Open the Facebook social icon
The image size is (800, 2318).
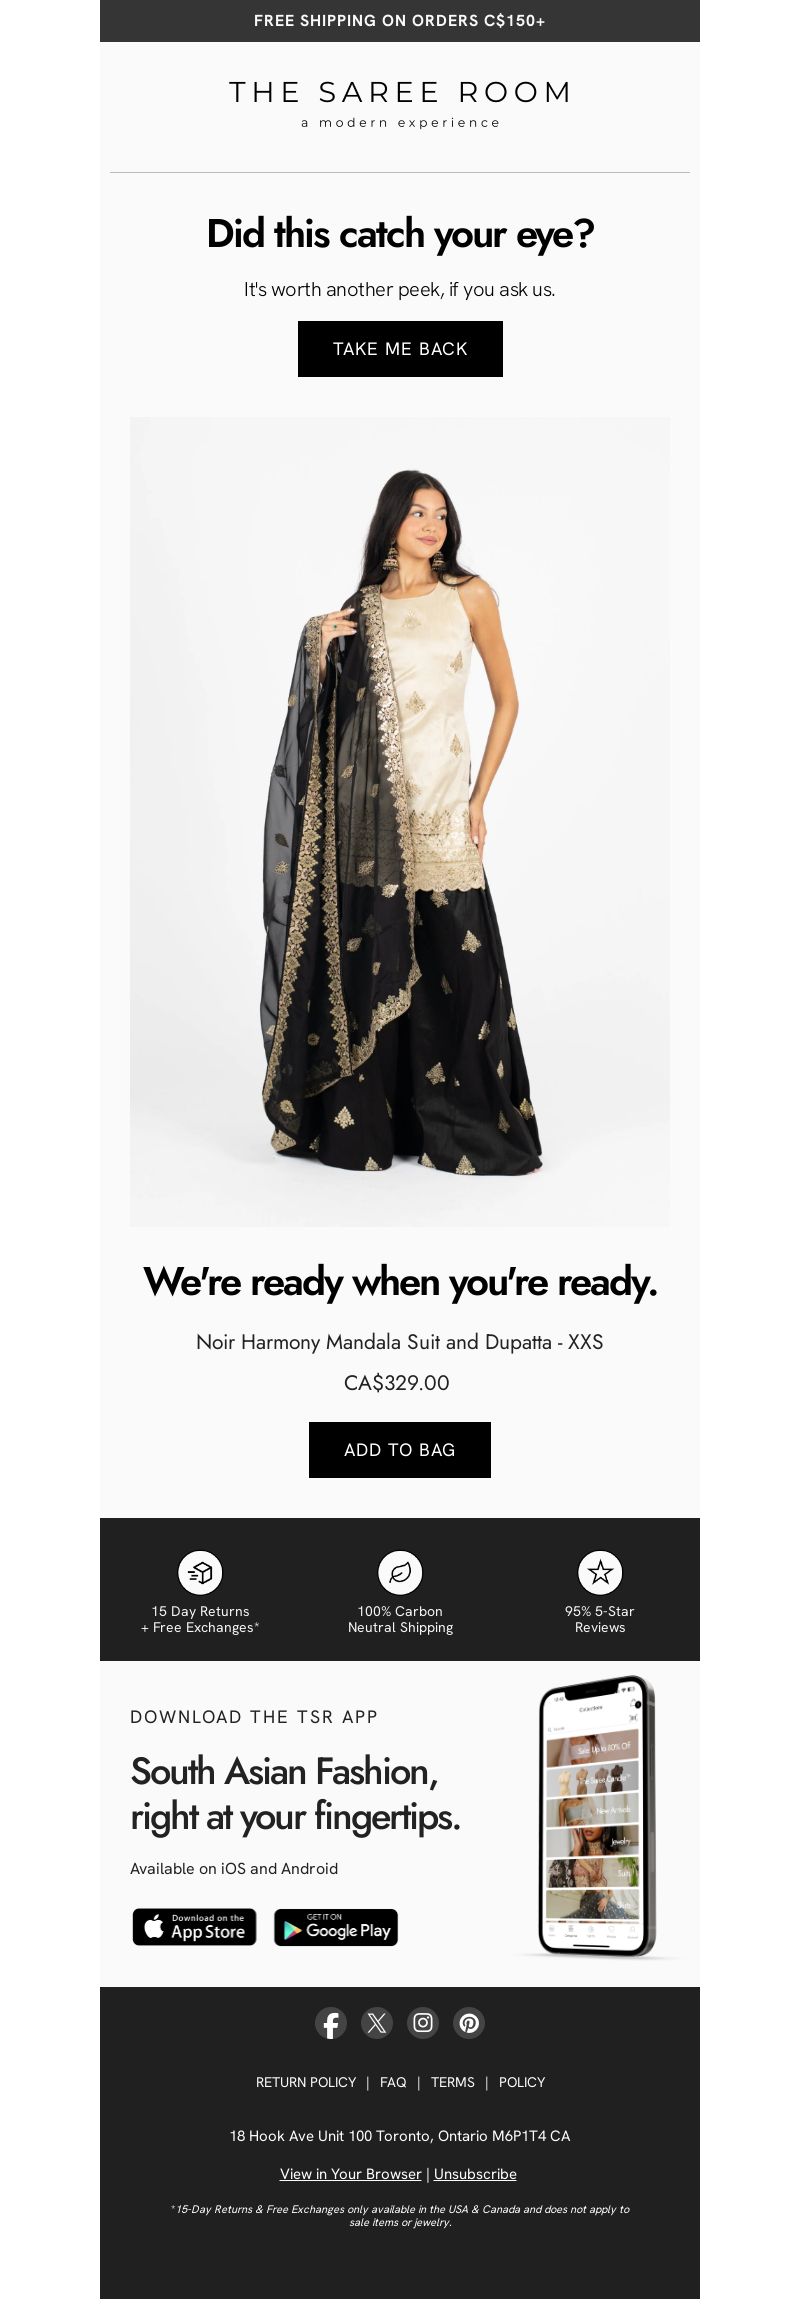pos(331,2023)
